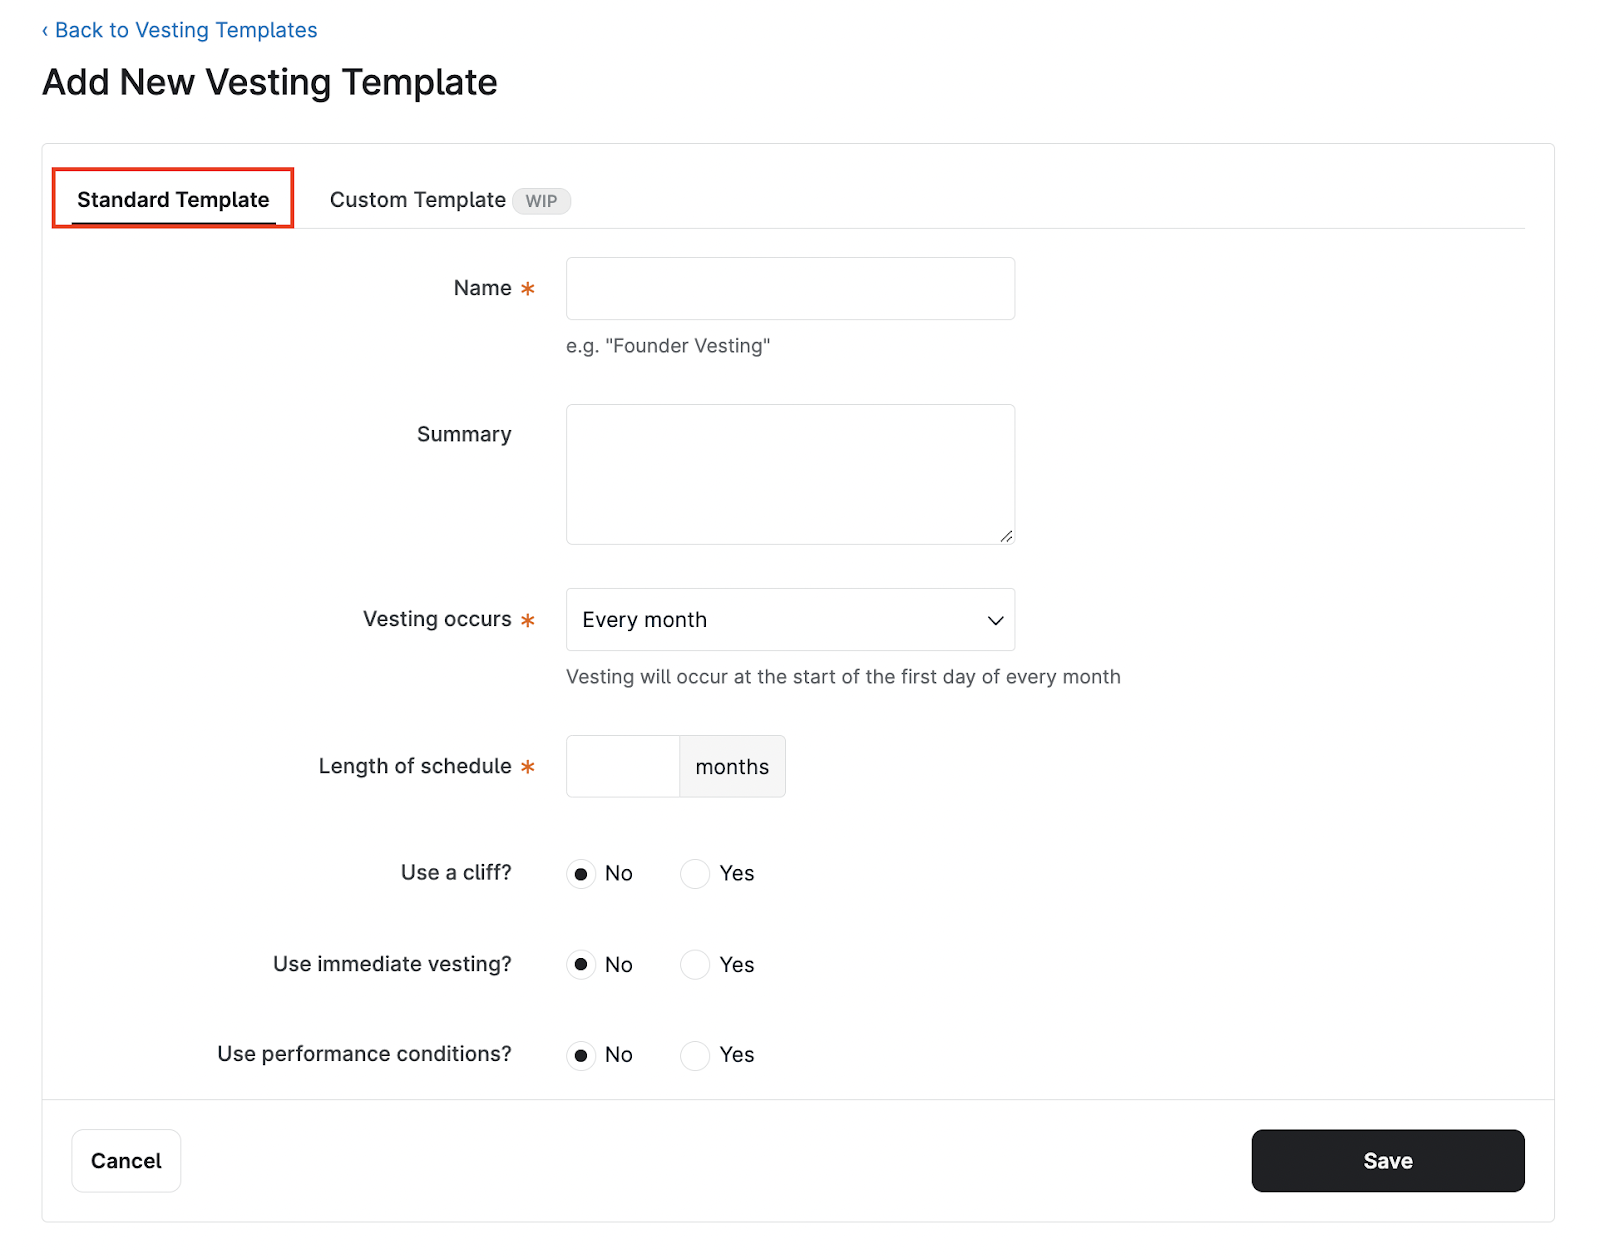
Task: Open the Vesting occurs dropdown
Action: pyautogui.click(x=790, y=619)
